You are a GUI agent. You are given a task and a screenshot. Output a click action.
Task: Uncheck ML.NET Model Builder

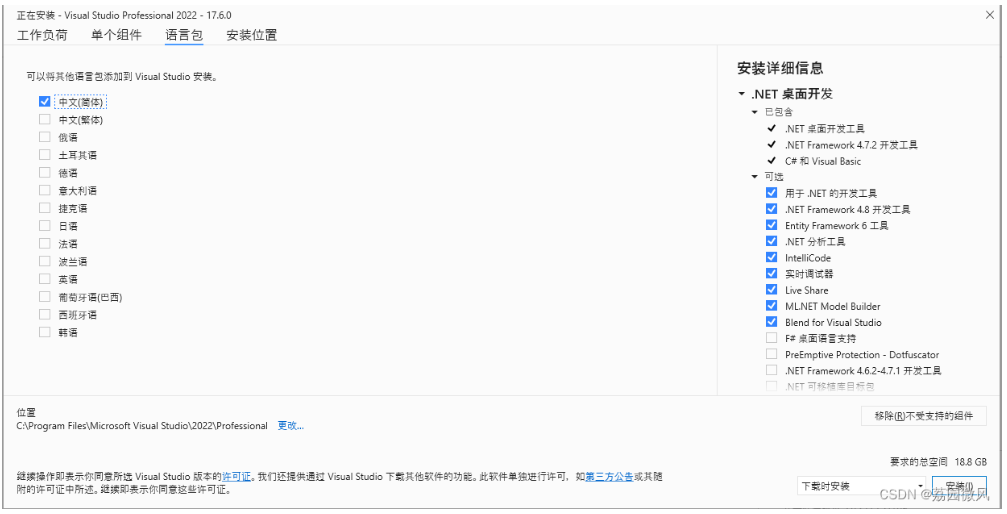[771, 306]
